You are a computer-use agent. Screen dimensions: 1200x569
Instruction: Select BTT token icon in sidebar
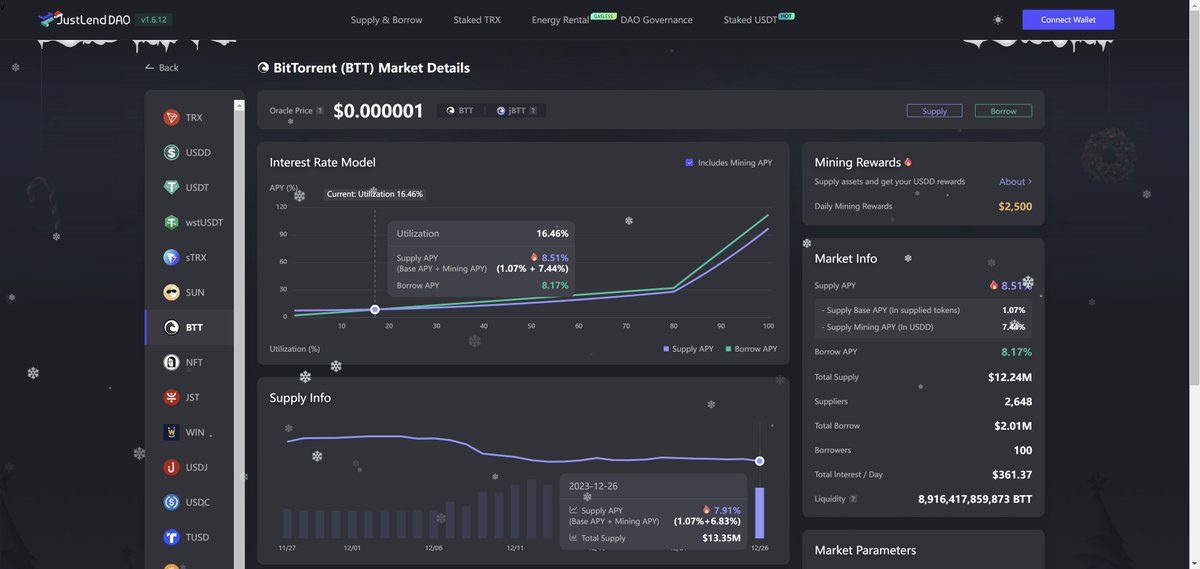click(x=171, y=328)
